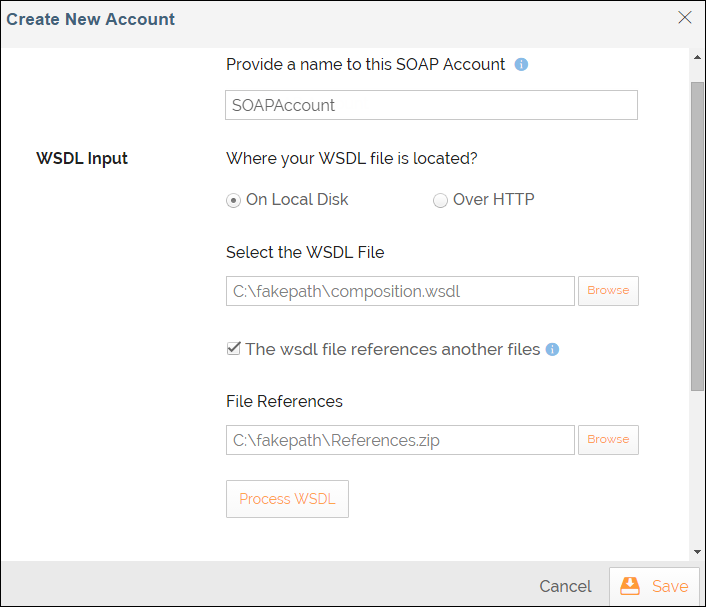Click the info icon beside SOAP Account name

tap(521, 65)
